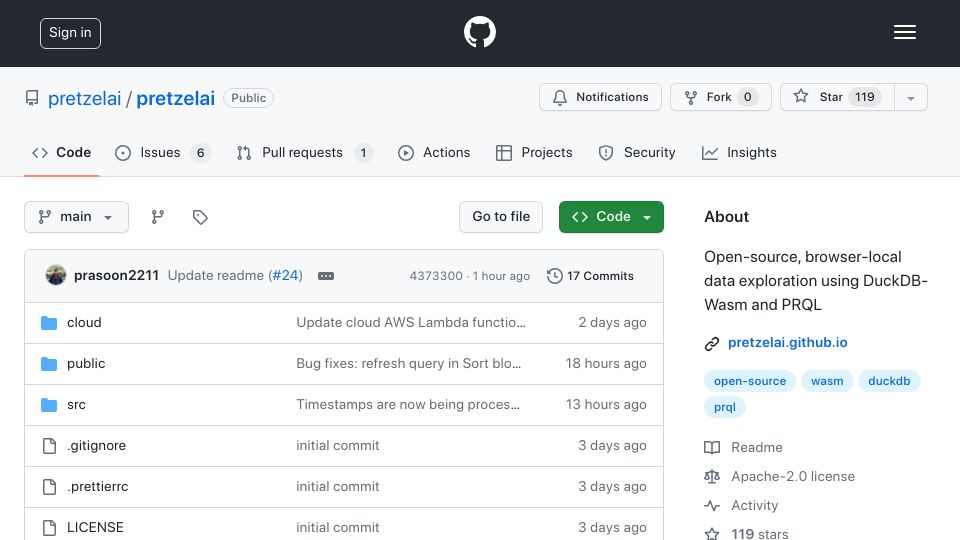The image size is (960, 540).
Task: Open the .prettierrc file
Action: 98,487
